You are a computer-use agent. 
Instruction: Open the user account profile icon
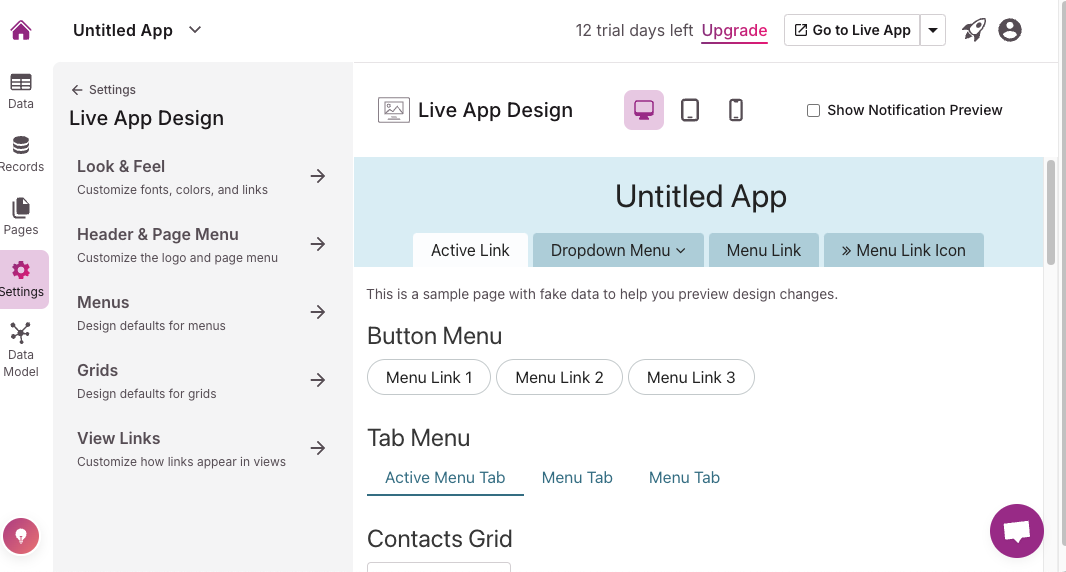tap(1010, 30)
